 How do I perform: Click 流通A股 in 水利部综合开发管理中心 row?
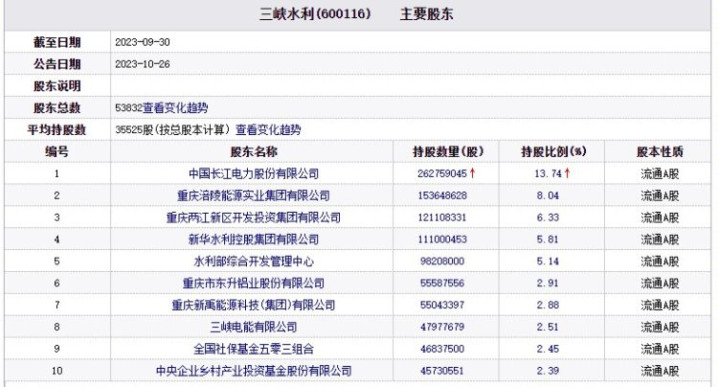click(660, 262)
